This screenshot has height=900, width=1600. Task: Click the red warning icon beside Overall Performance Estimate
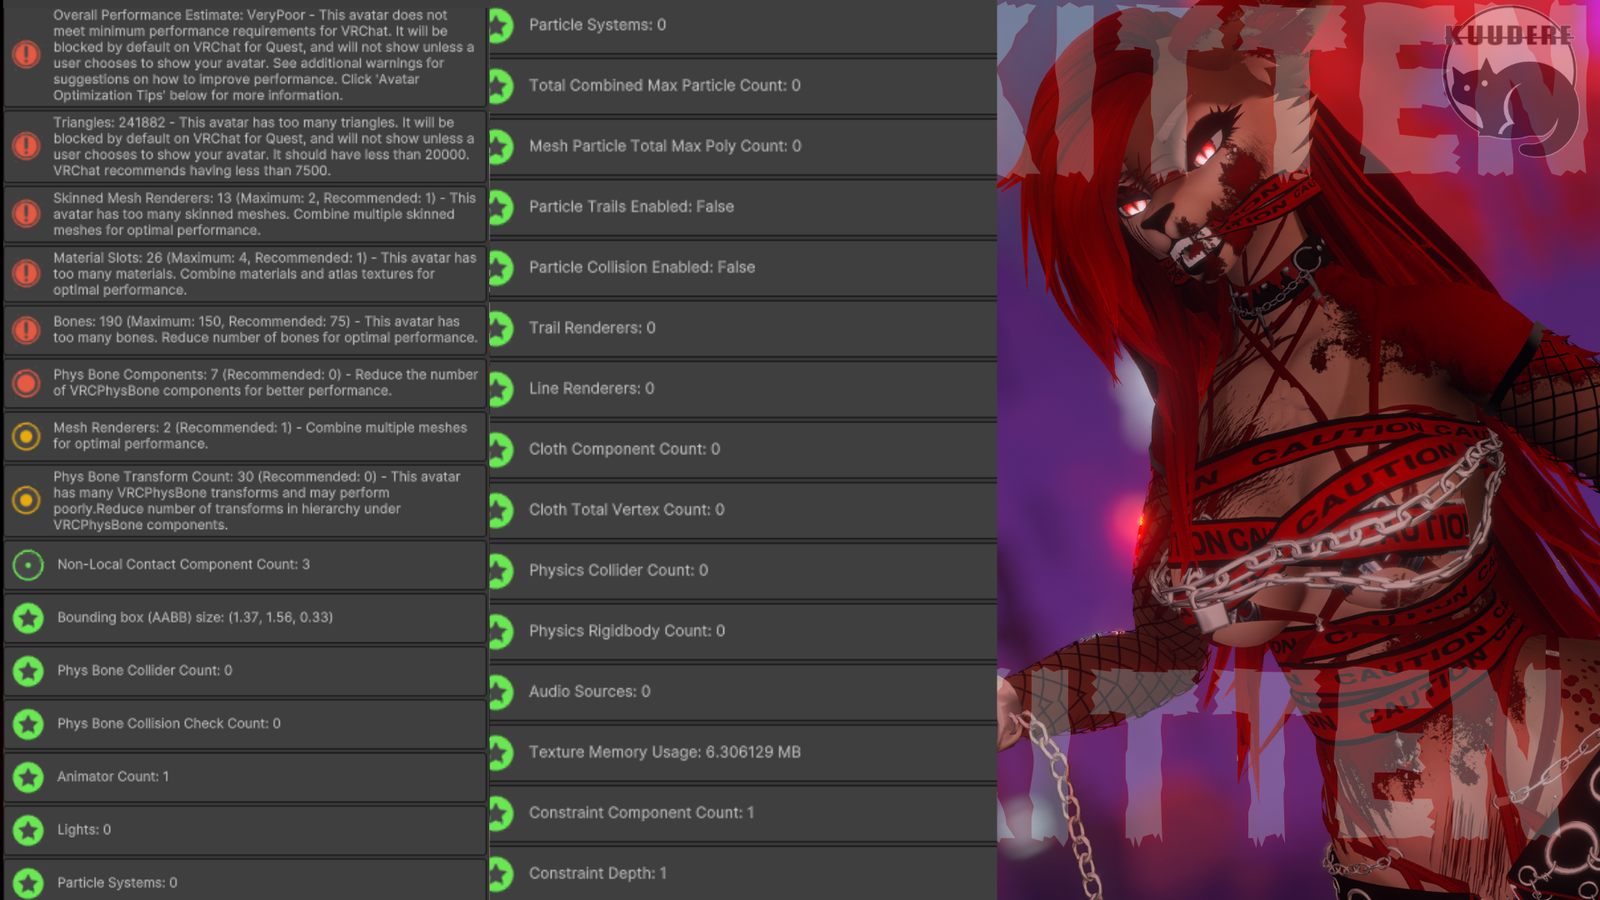pyautogui.click(x=26, y=55)
